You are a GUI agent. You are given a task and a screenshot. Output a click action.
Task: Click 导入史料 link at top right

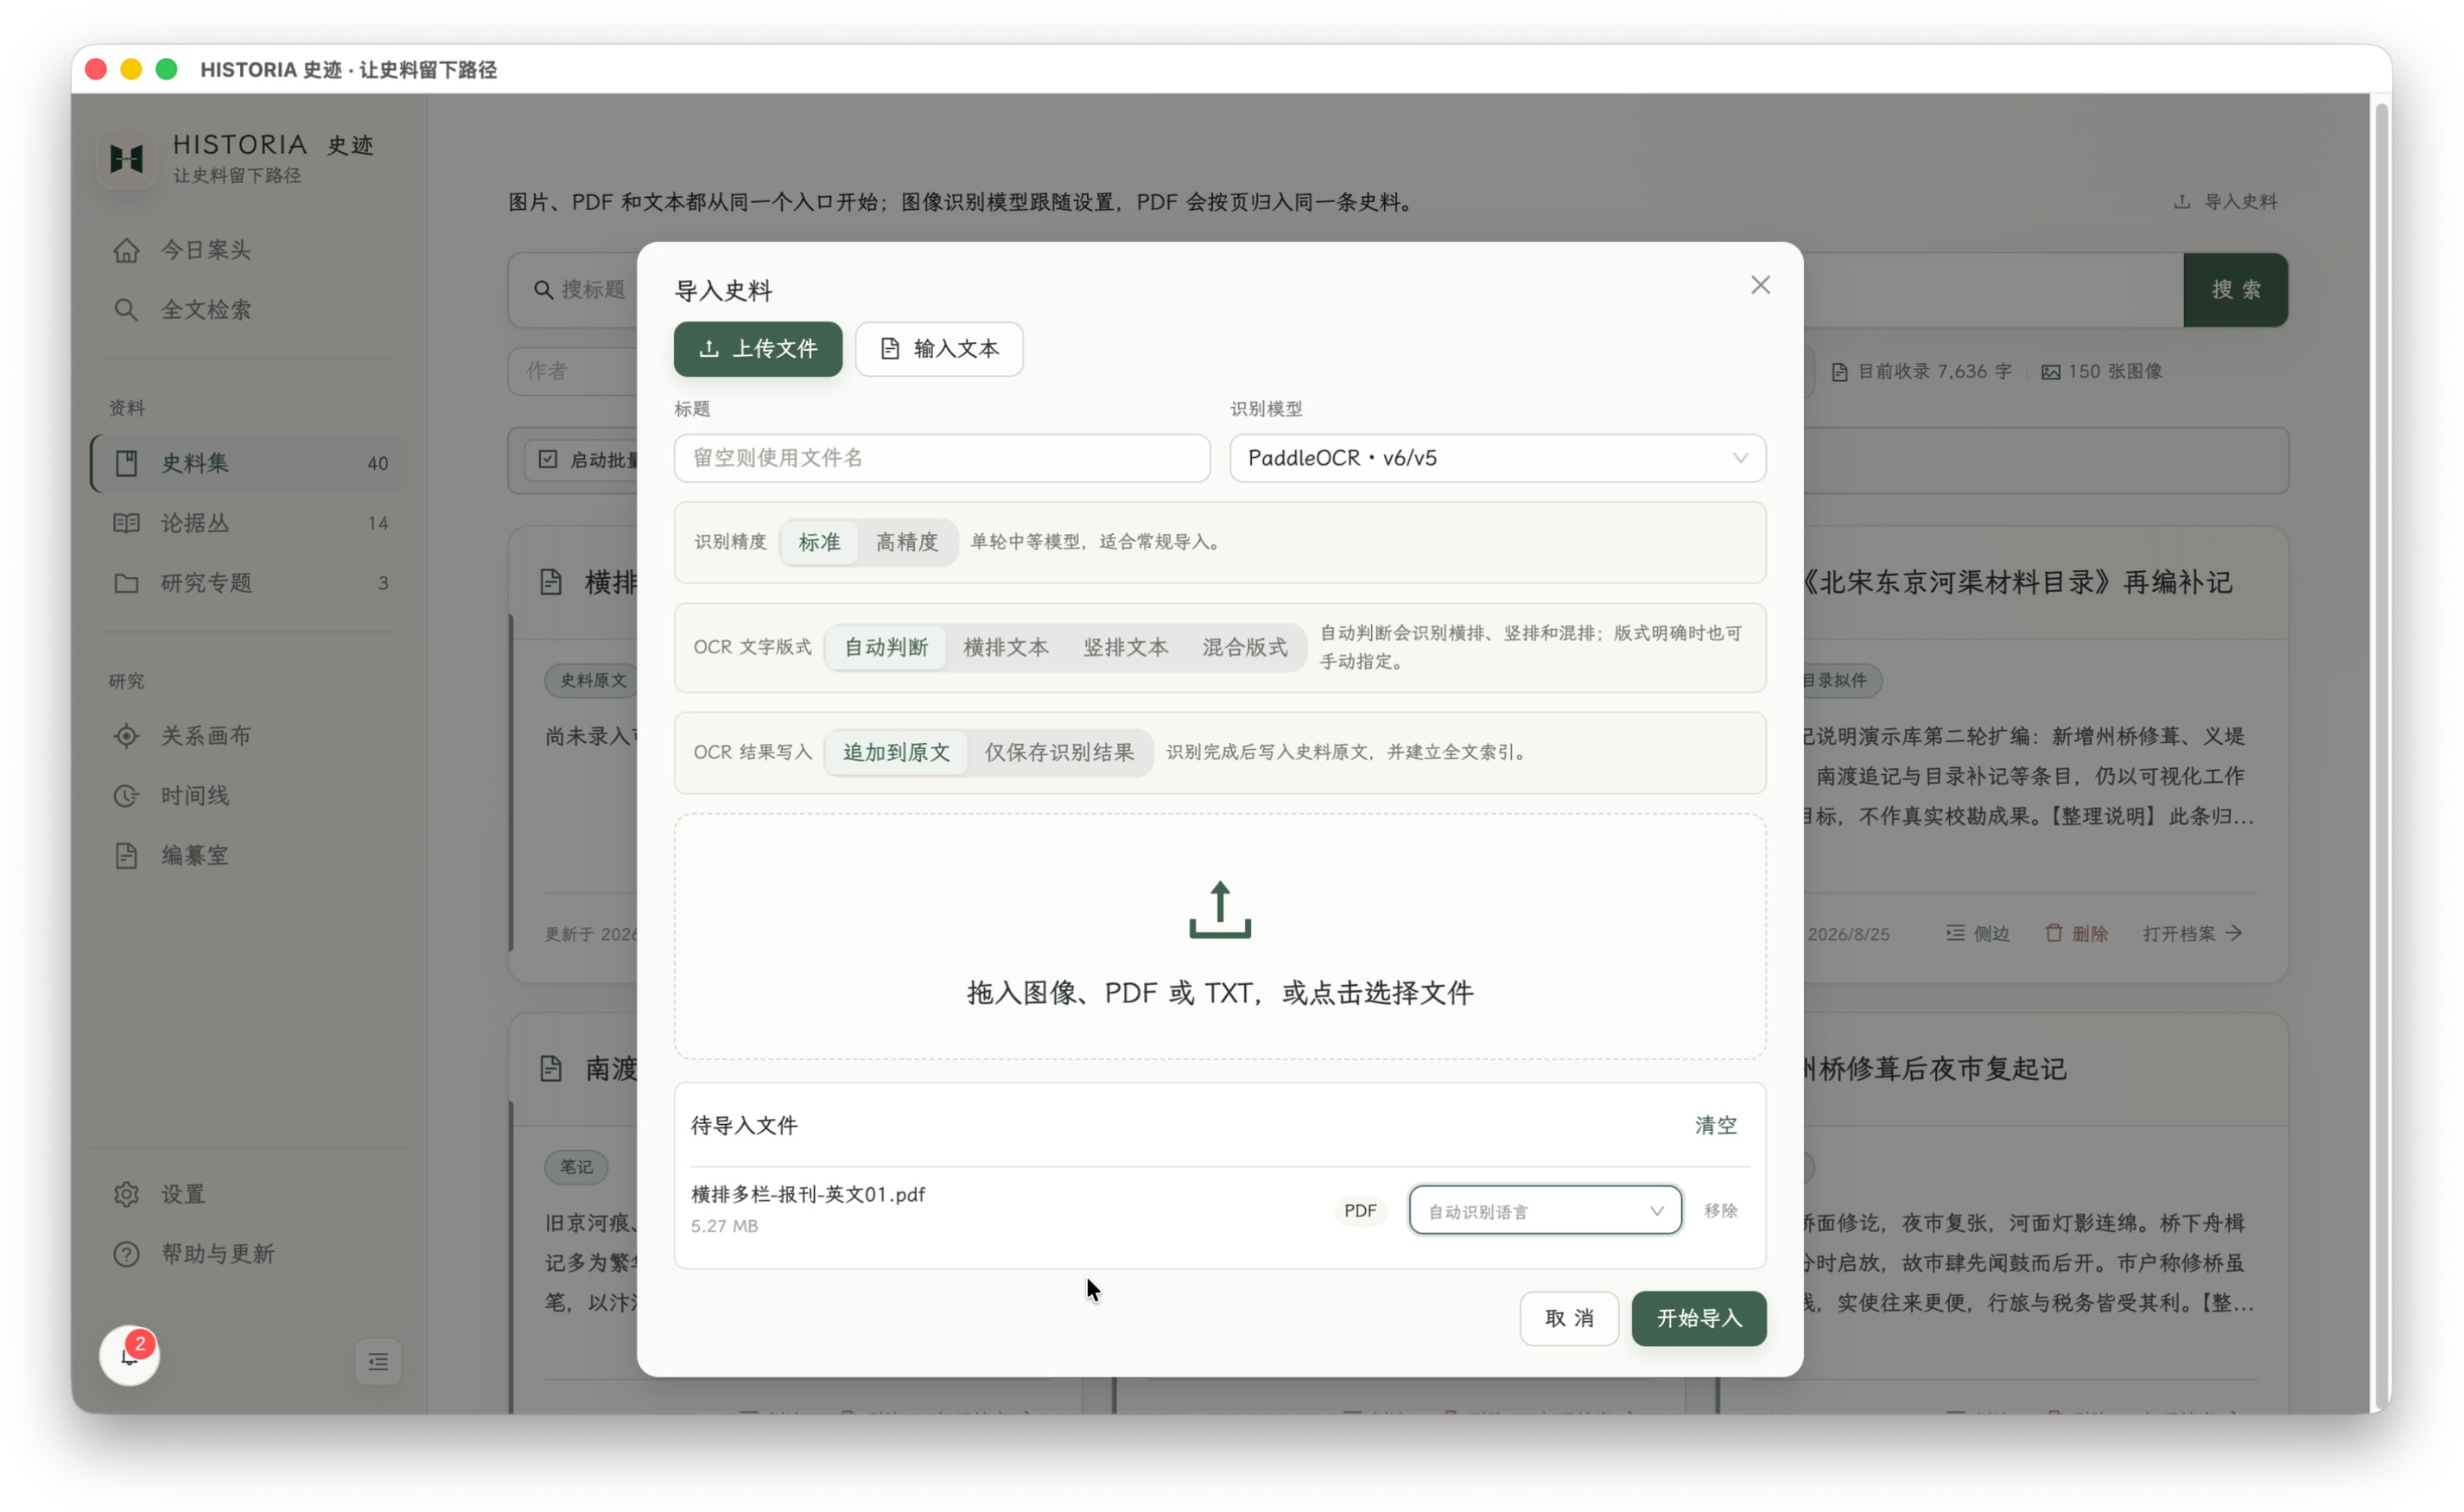pyautogui.click(x=2226, y=202)
